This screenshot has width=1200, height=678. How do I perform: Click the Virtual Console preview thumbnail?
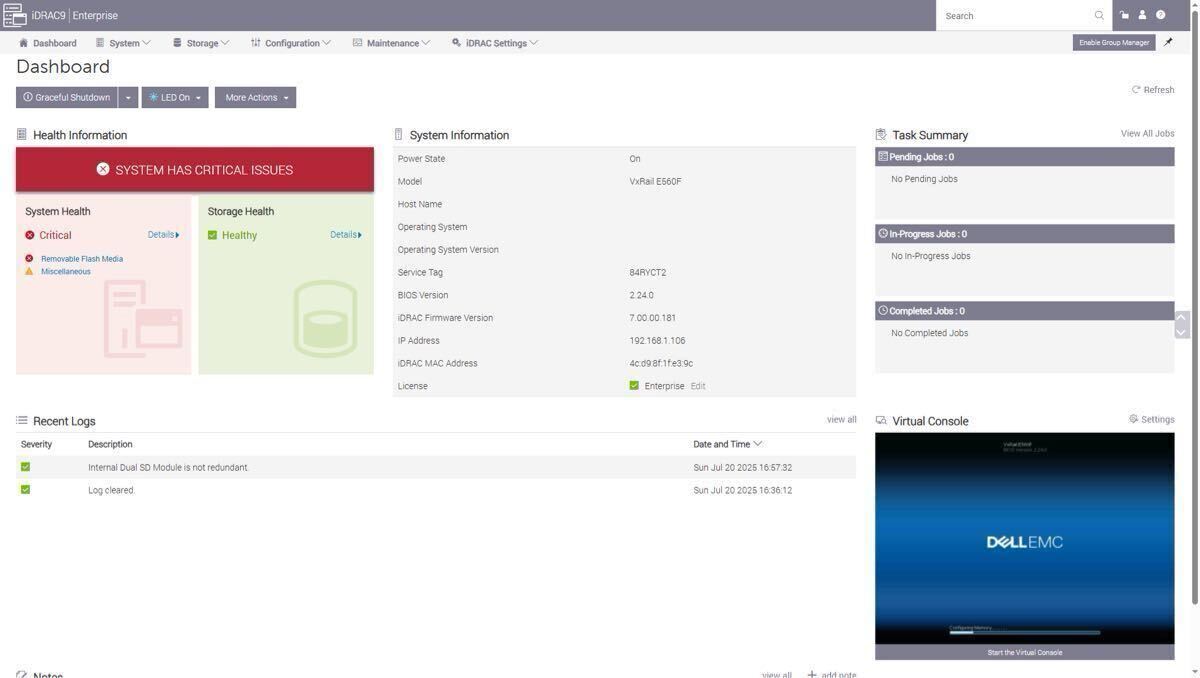tap(1025, 538)
